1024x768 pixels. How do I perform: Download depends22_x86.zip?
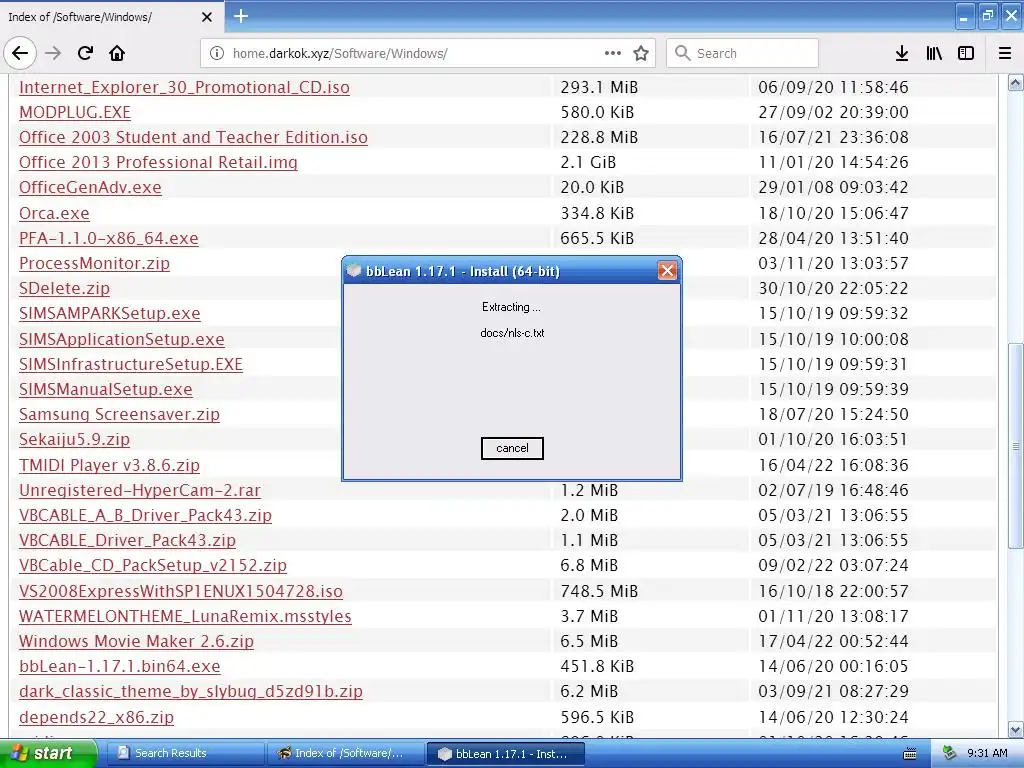click(x=97, y=717)
